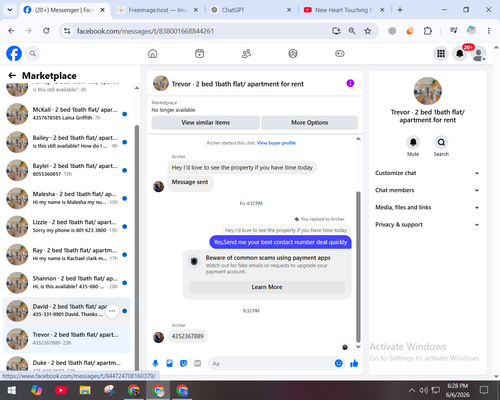Viewport: 500px width, 400px height.
Task: Open McKall conversation in the list
Action: pyautogui.click(x=67, y=114)
